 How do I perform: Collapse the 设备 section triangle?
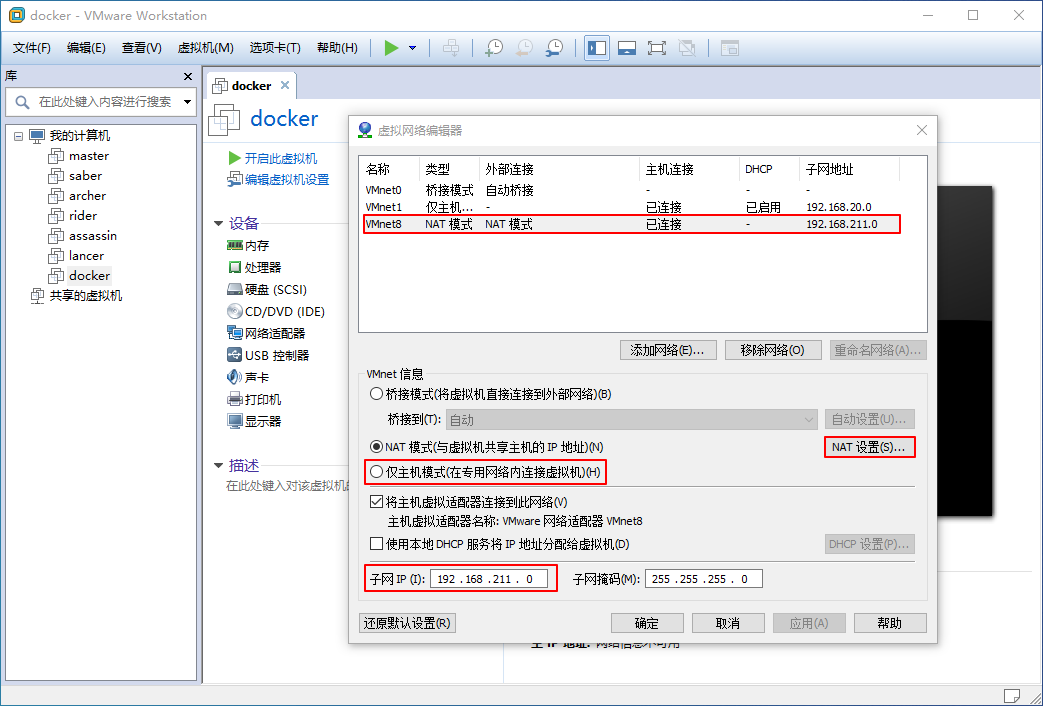click(218, 224)
